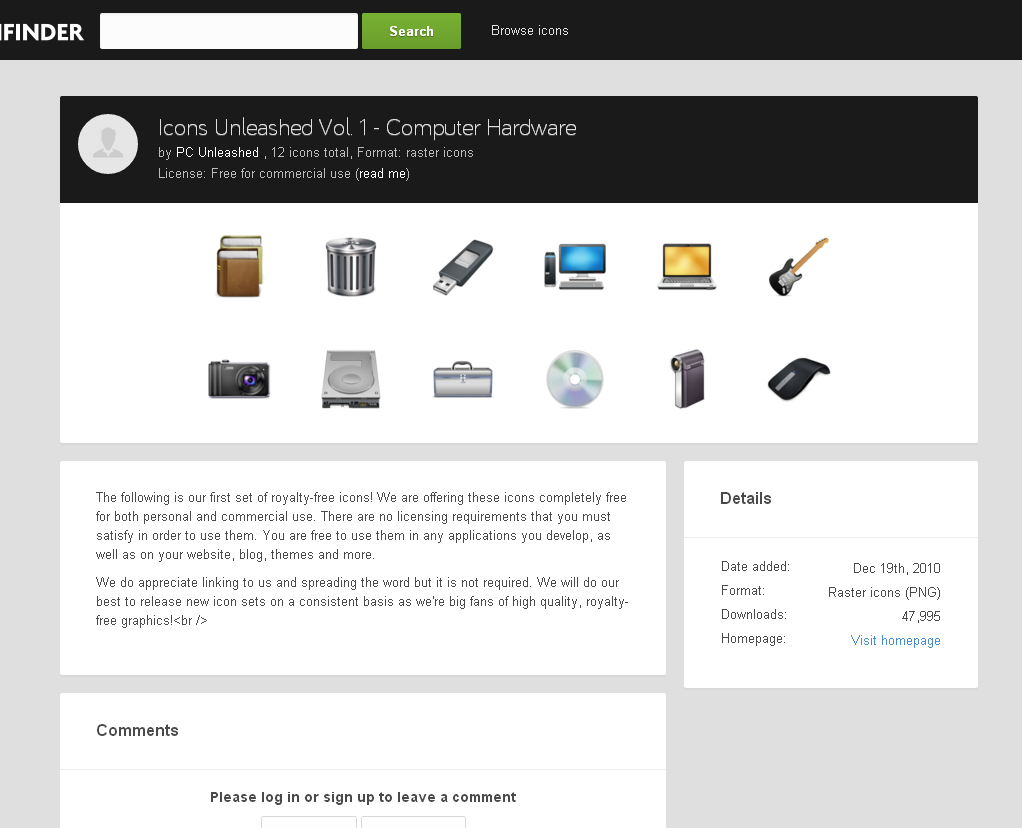The image size is (1022, 828).
Task: Open the electric guitar icon
Action: coord(798,267)
